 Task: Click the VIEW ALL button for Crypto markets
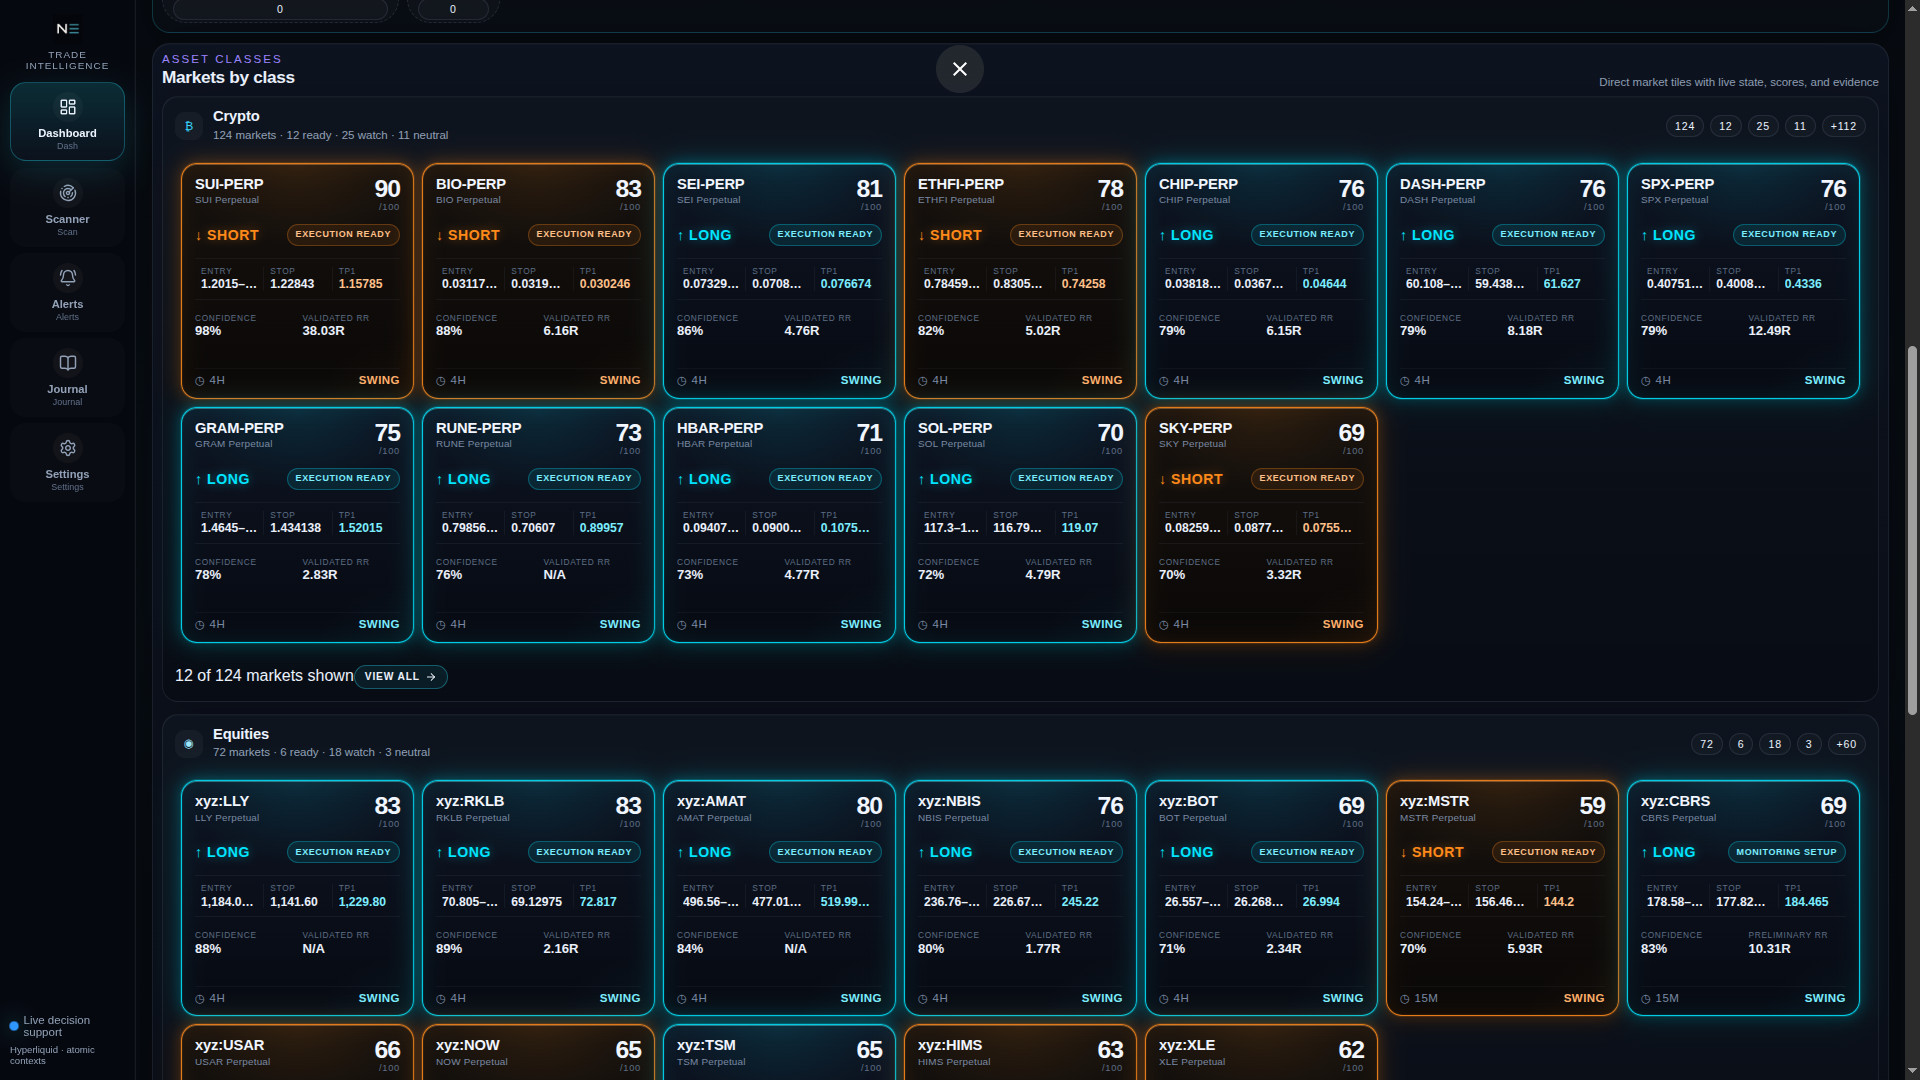click(400, 677)
